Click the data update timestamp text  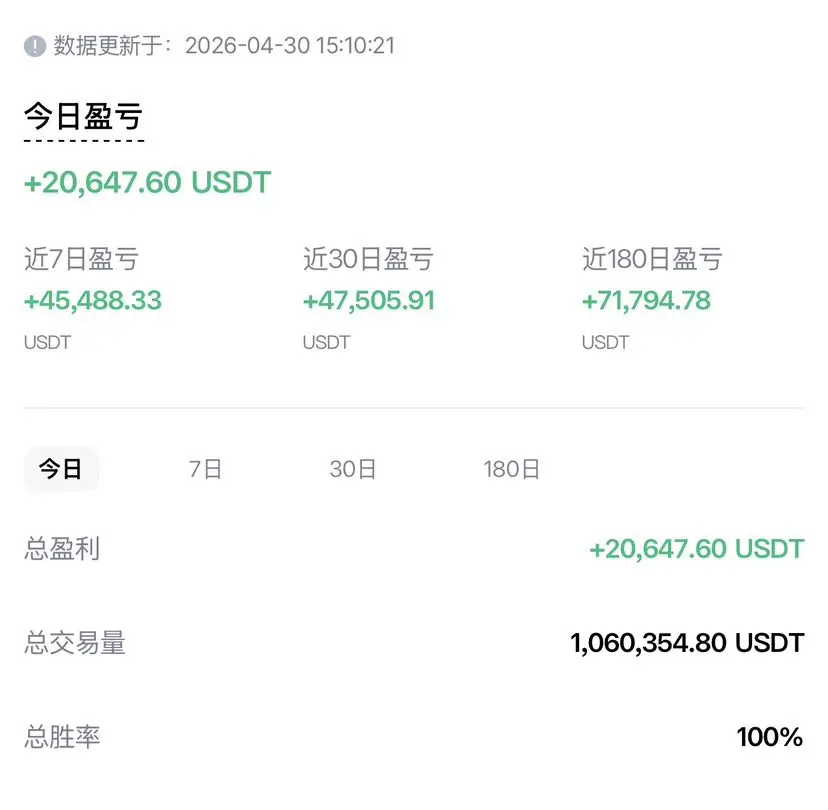224,46
